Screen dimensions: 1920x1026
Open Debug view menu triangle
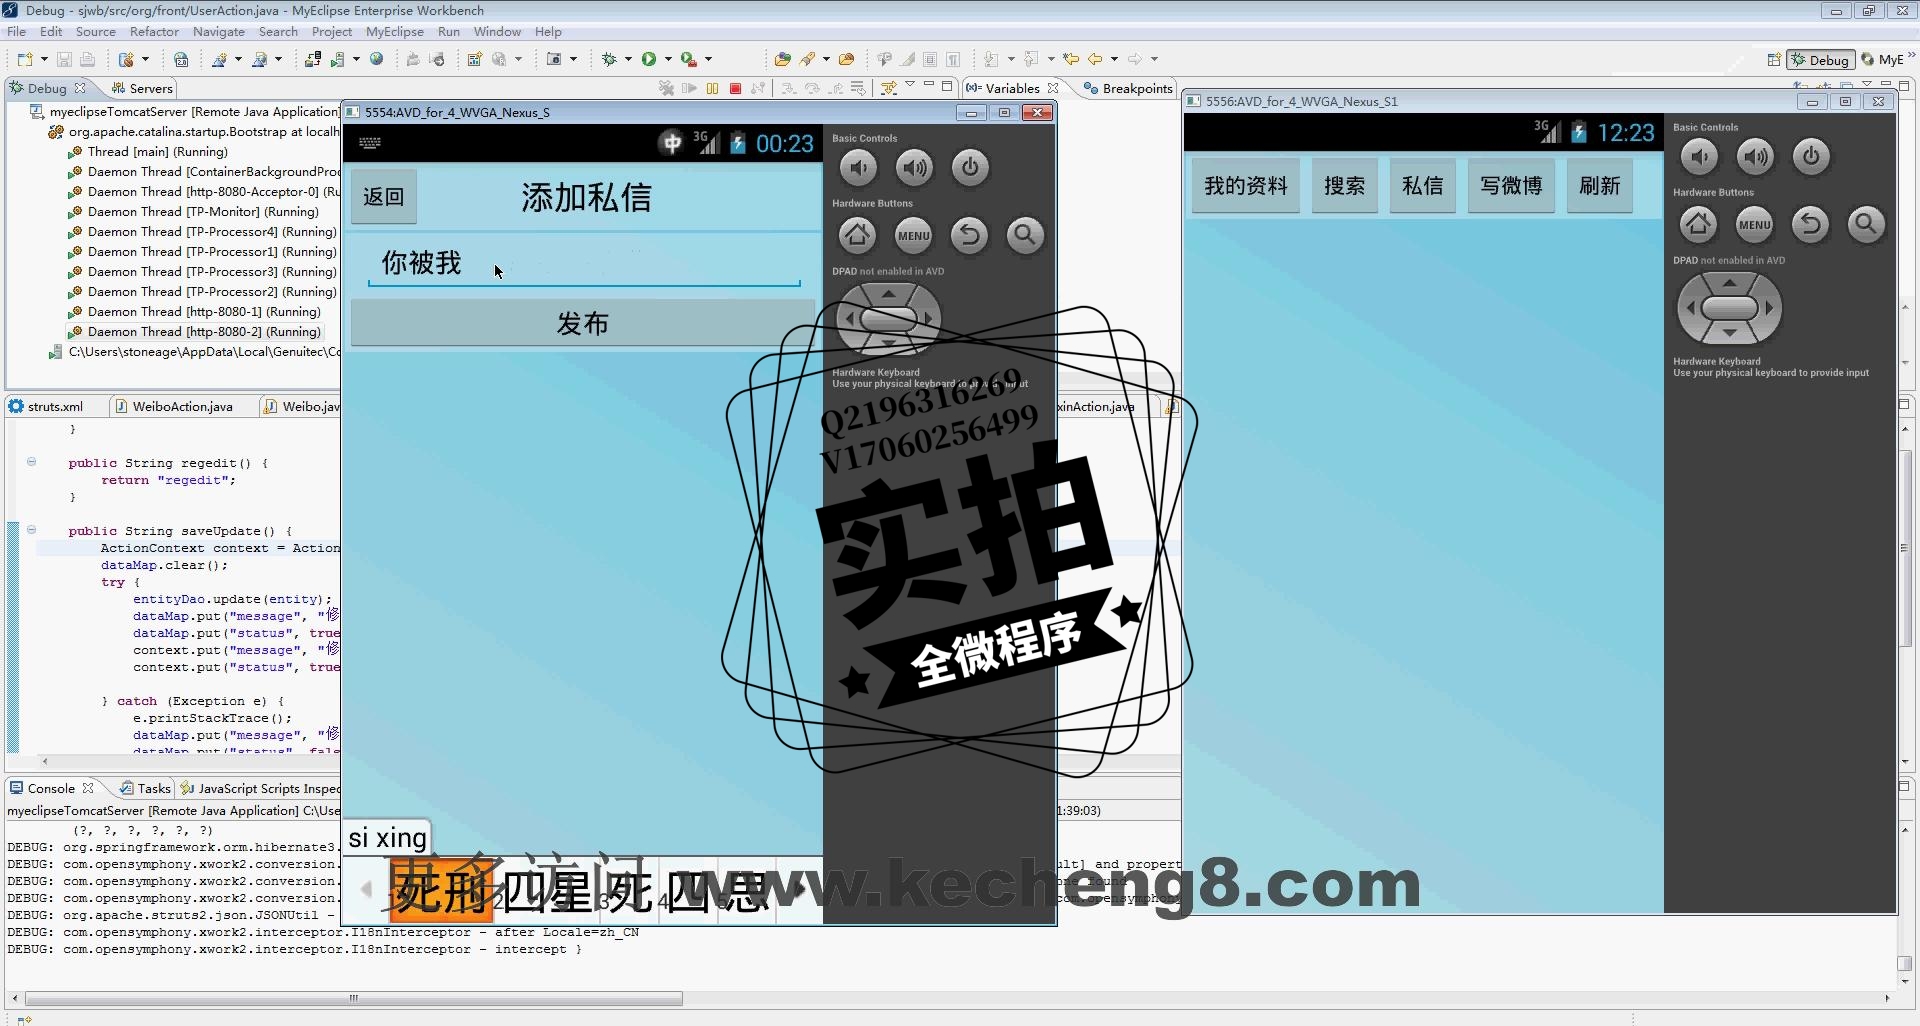pos(909,86)
